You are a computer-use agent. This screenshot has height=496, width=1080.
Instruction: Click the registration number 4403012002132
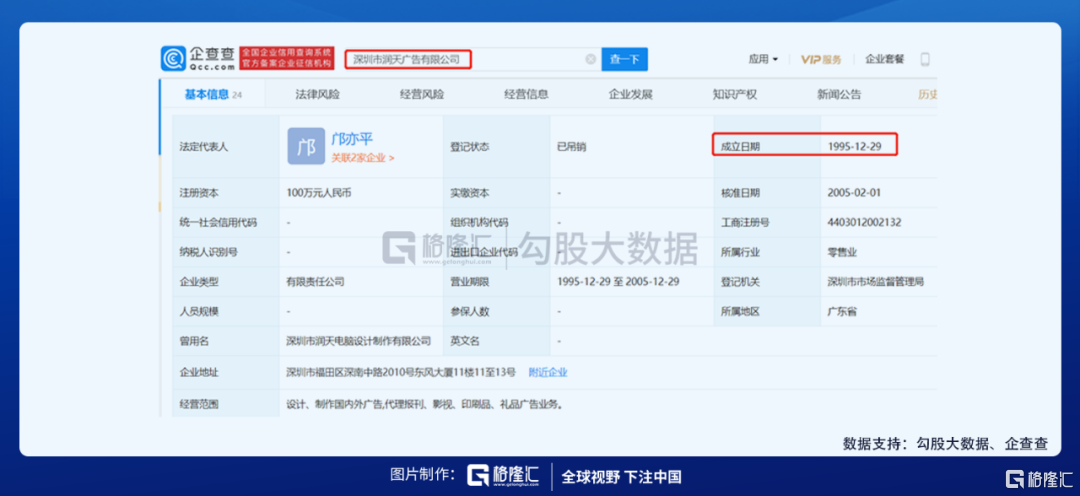click(864, 222)
